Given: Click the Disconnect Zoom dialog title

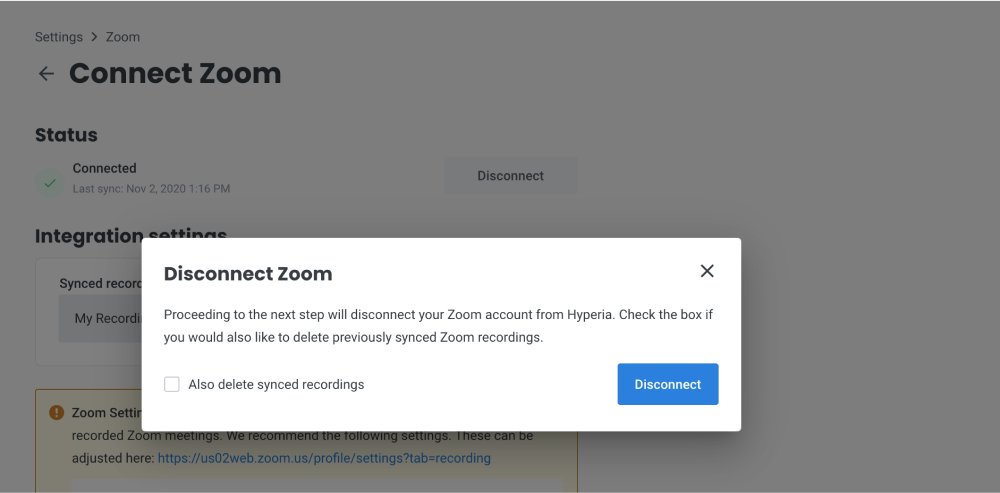Looking at the screenshot, I should point(248,274).
